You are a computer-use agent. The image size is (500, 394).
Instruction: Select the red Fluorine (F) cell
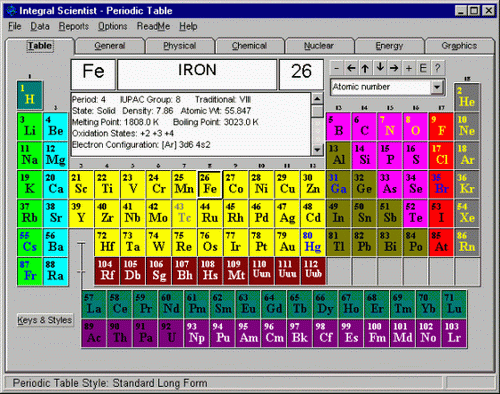441,126
